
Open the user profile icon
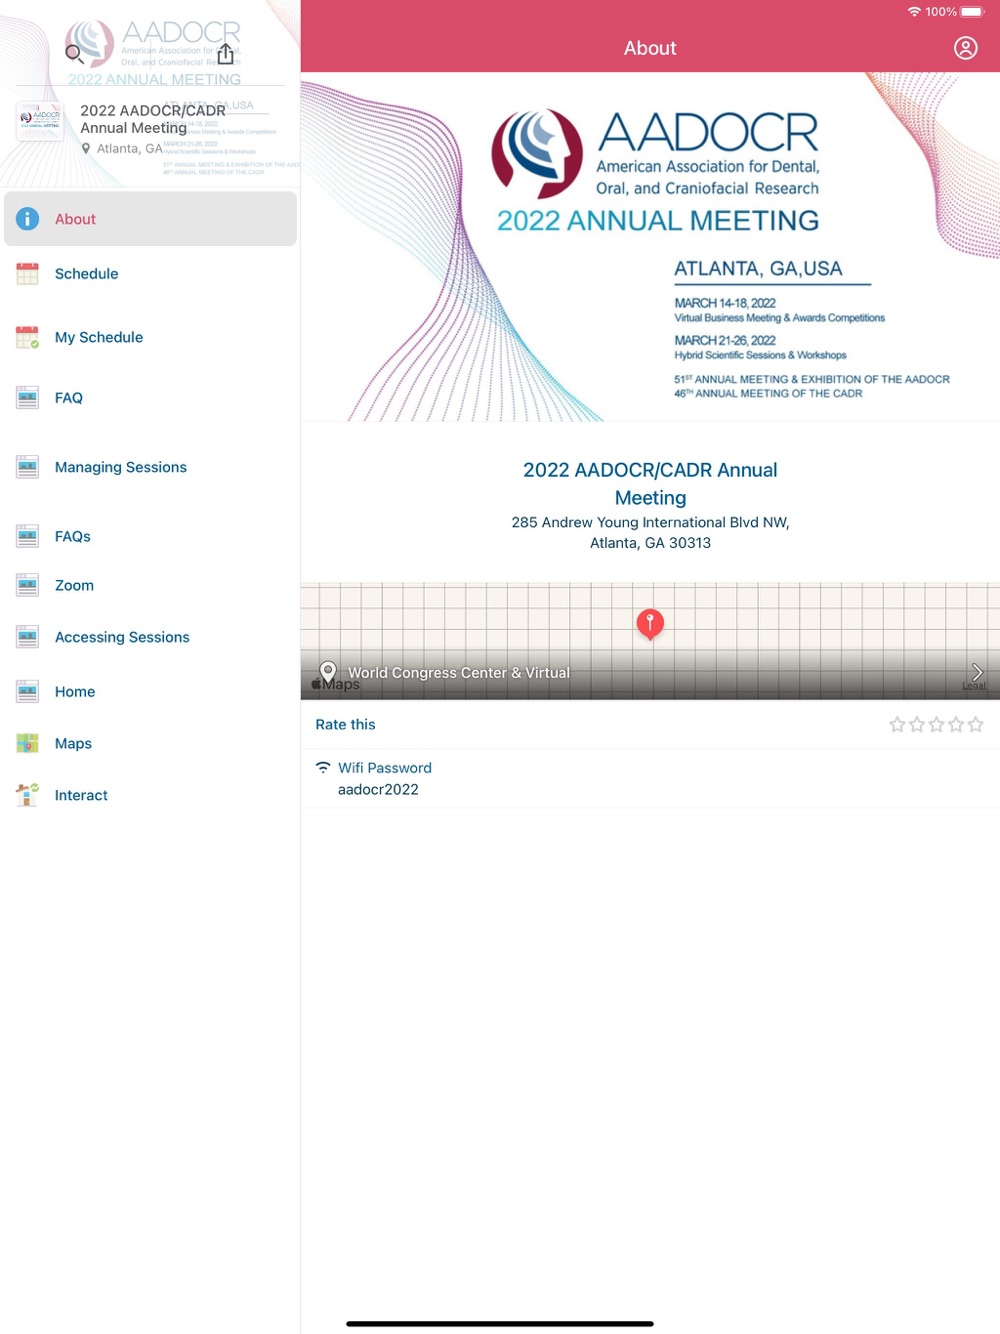965,48
